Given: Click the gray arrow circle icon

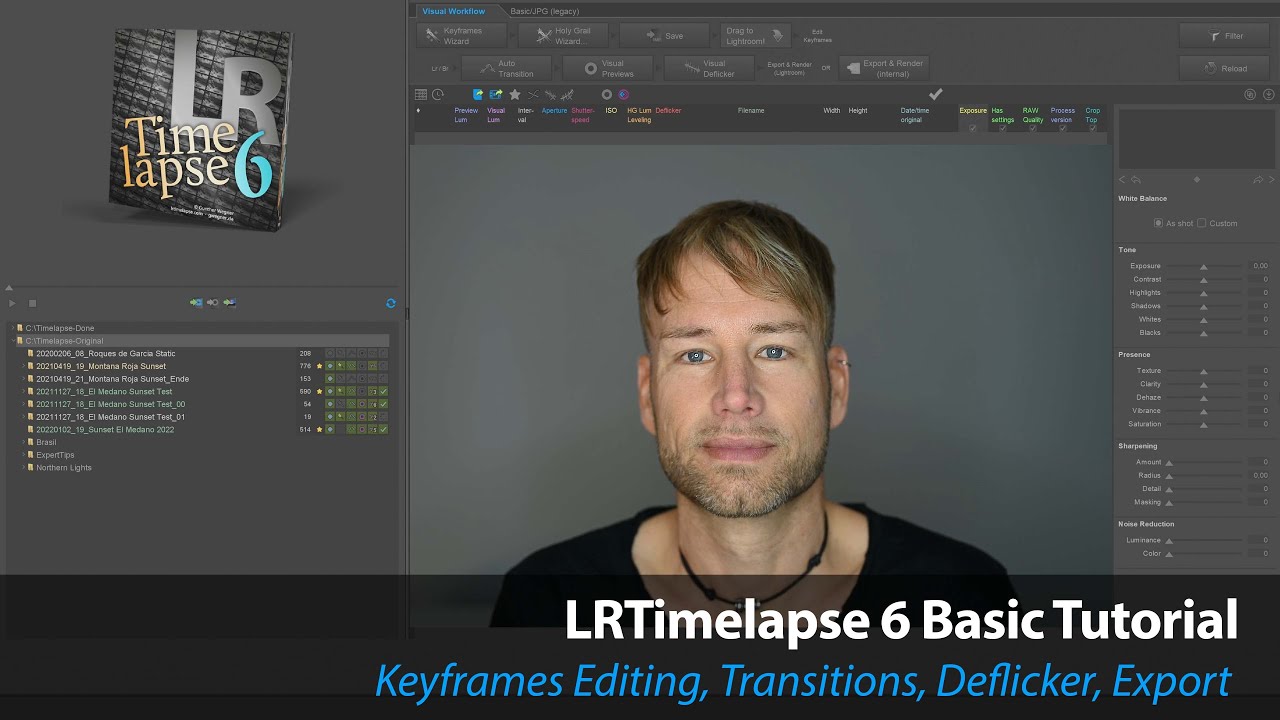Looking at the screenshot, I should 213,302.
